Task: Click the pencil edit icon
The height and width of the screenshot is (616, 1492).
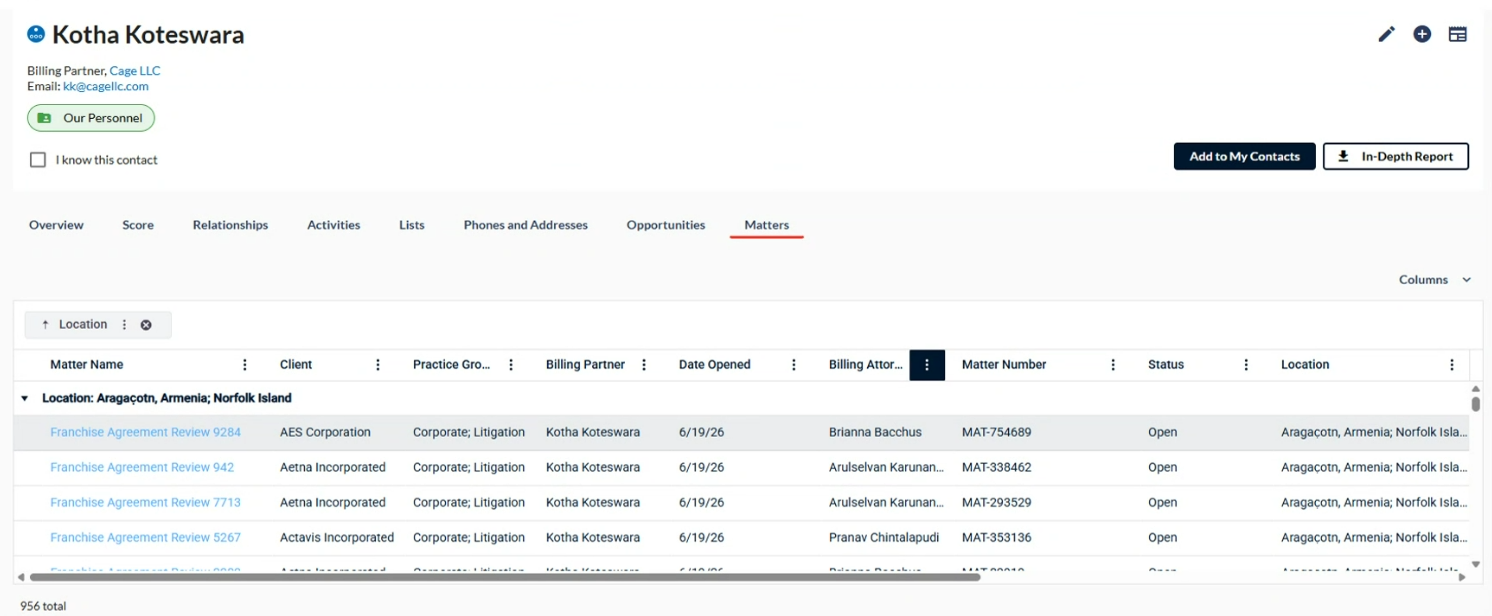Action: pyautogui.click(x=1386, y=34)
